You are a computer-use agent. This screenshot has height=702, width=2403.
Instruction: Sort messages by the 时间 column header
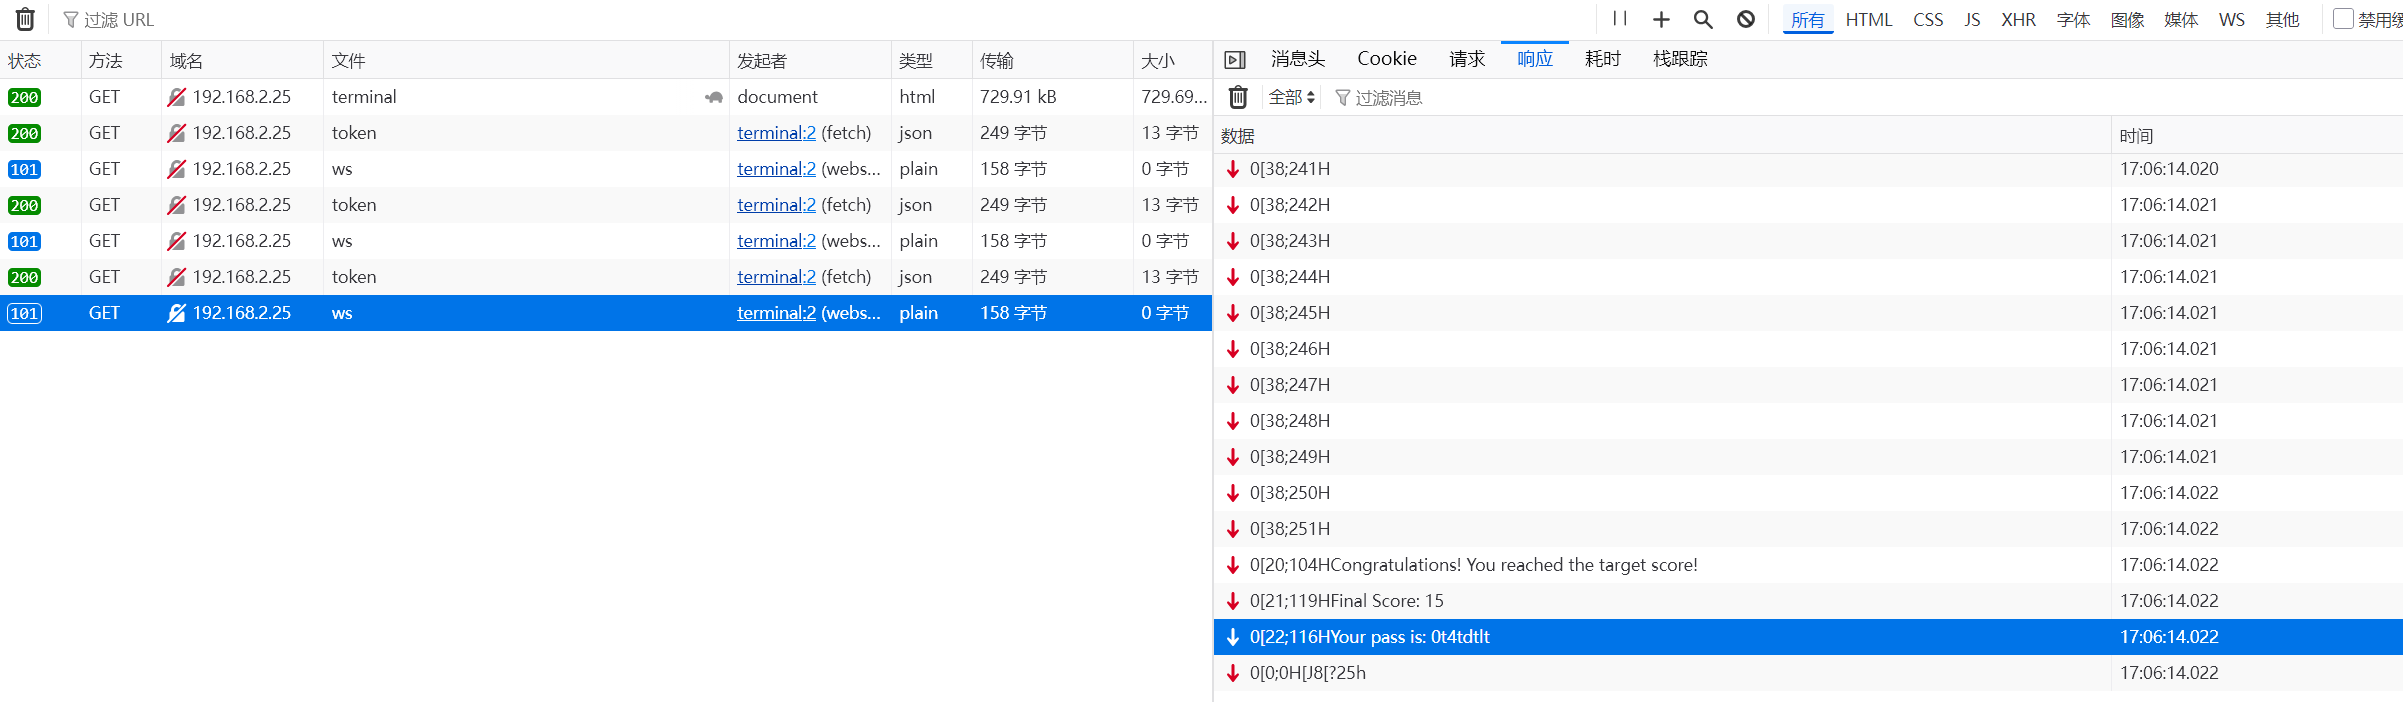2136,136
